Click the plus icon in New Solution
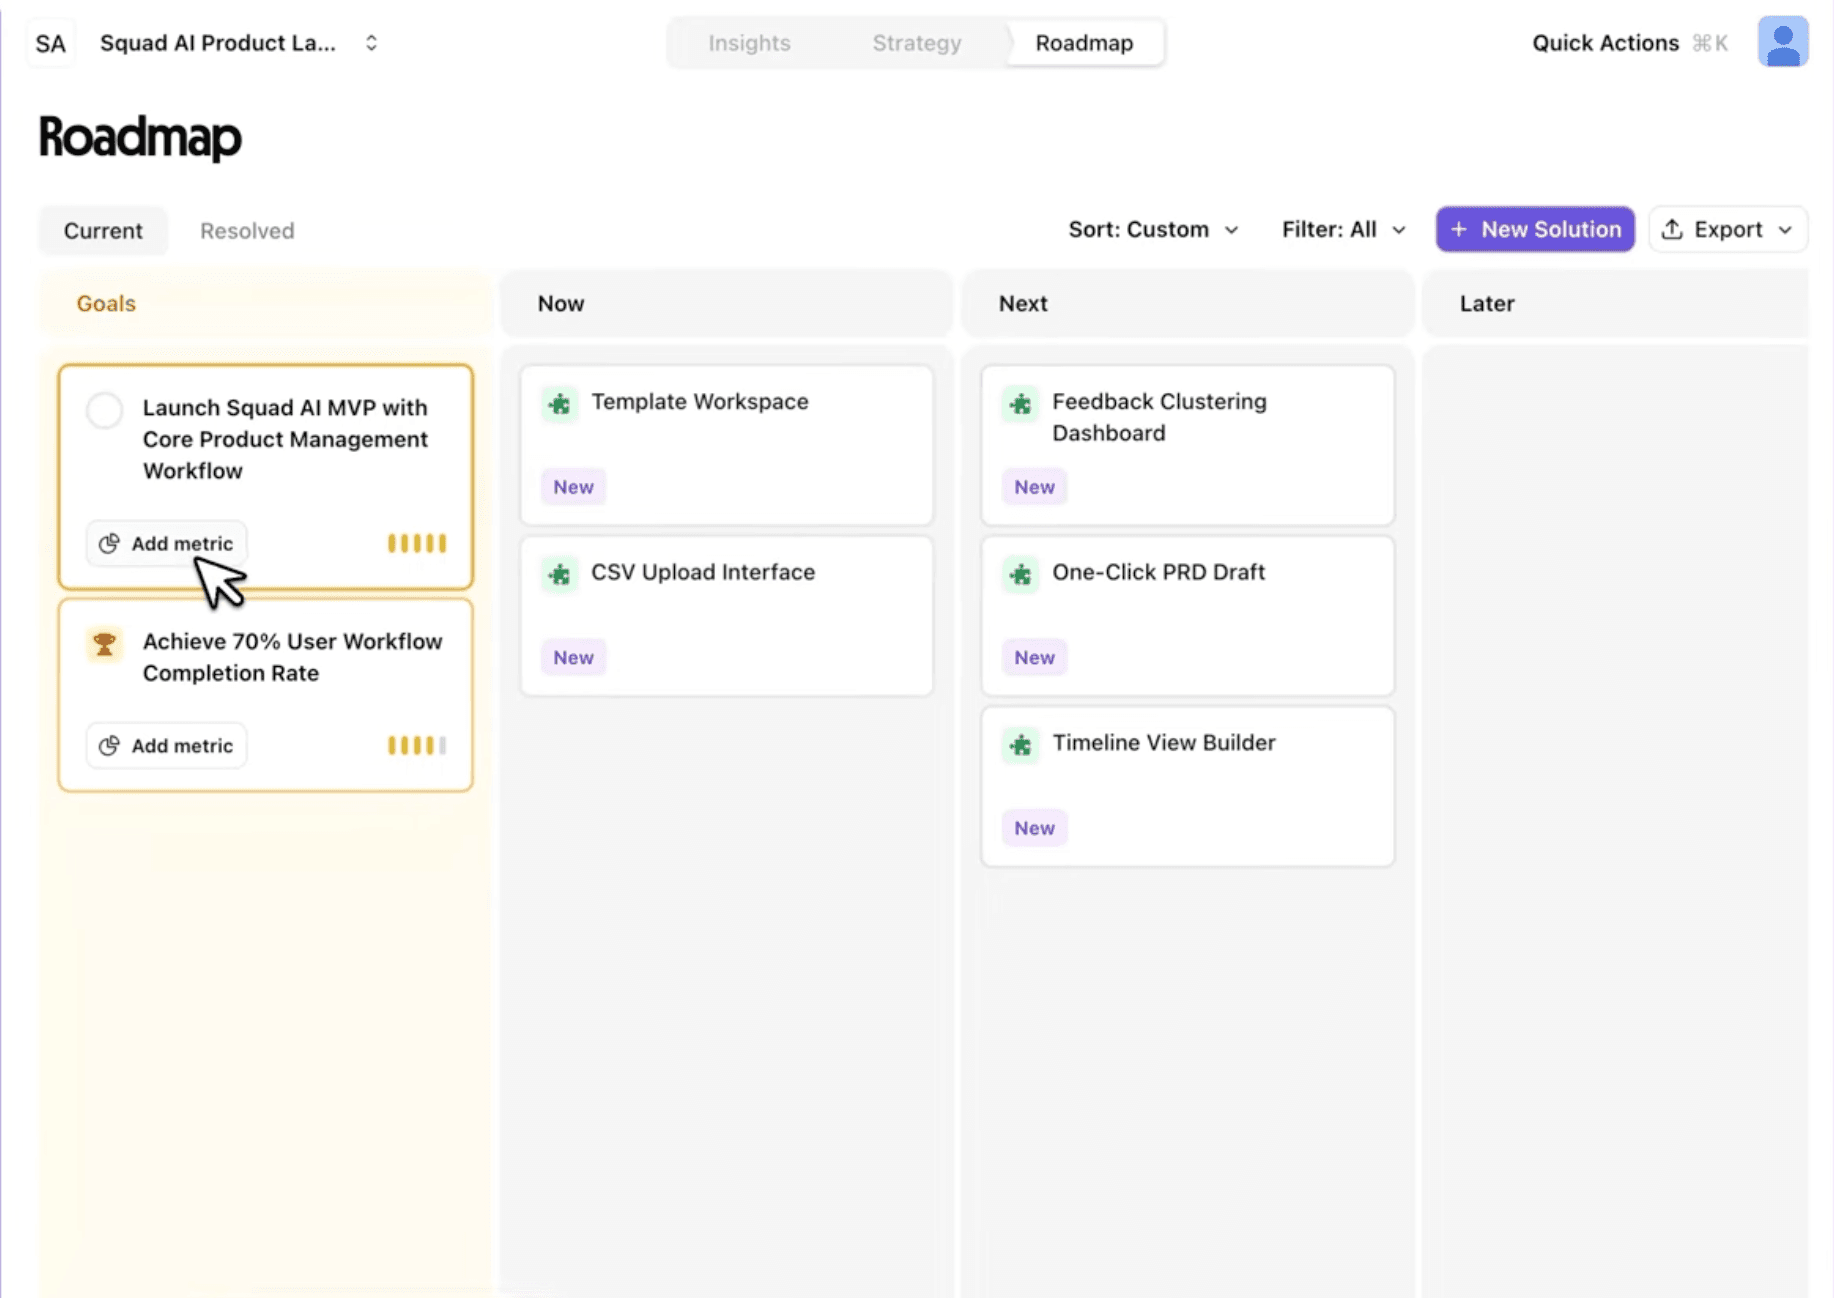Viewport: 1834px width, 1298px height. click(x=1459, y=229)
